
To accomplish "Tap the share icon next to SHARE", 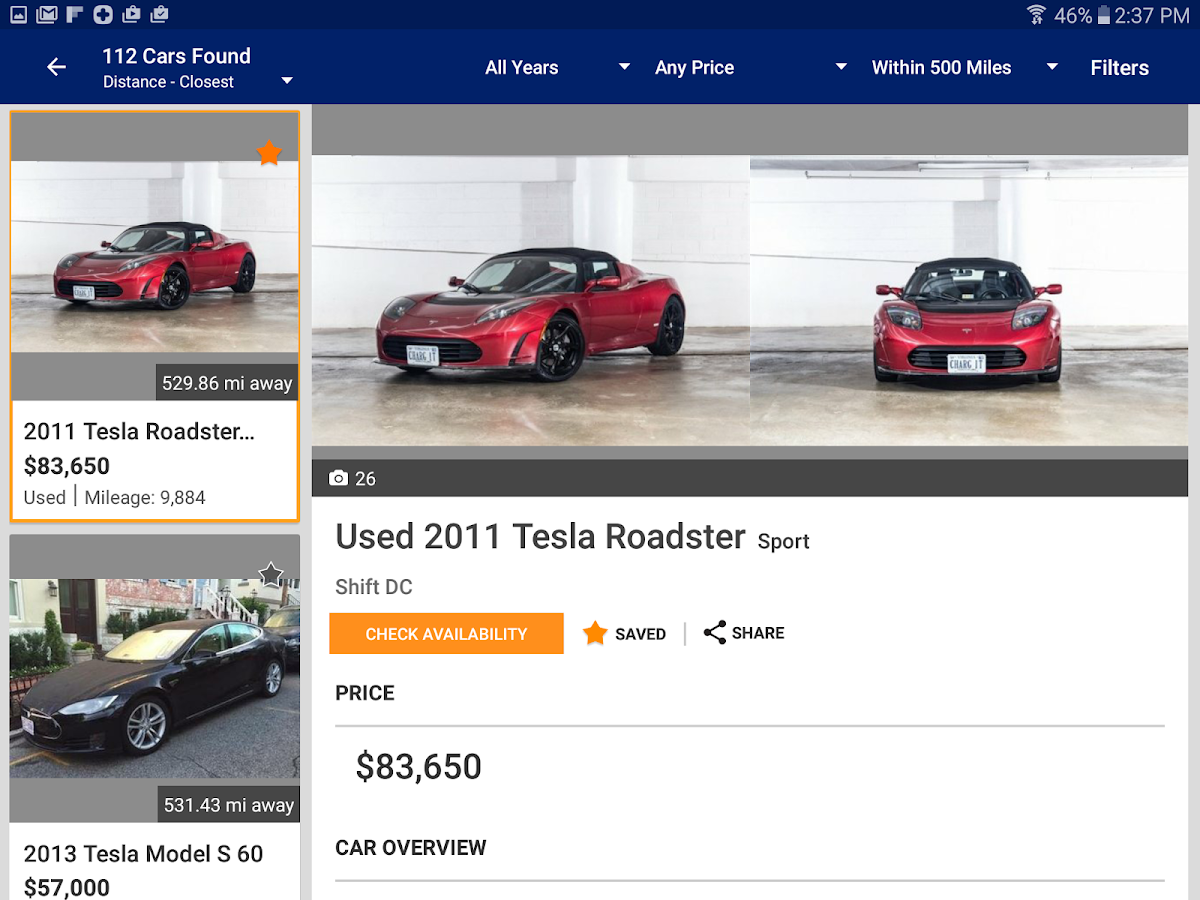I will point(714,633).
